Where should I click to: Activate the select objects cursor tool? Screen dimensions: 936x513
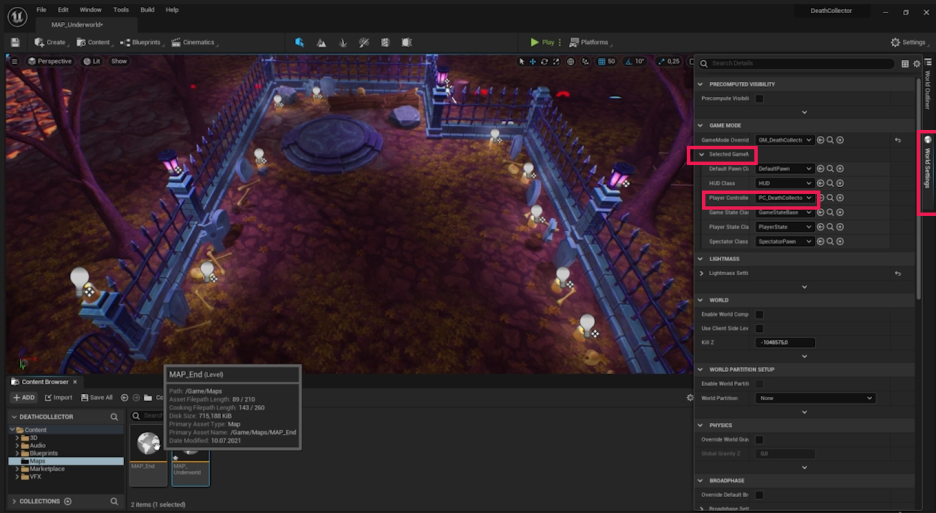click(x=522, y=62)
